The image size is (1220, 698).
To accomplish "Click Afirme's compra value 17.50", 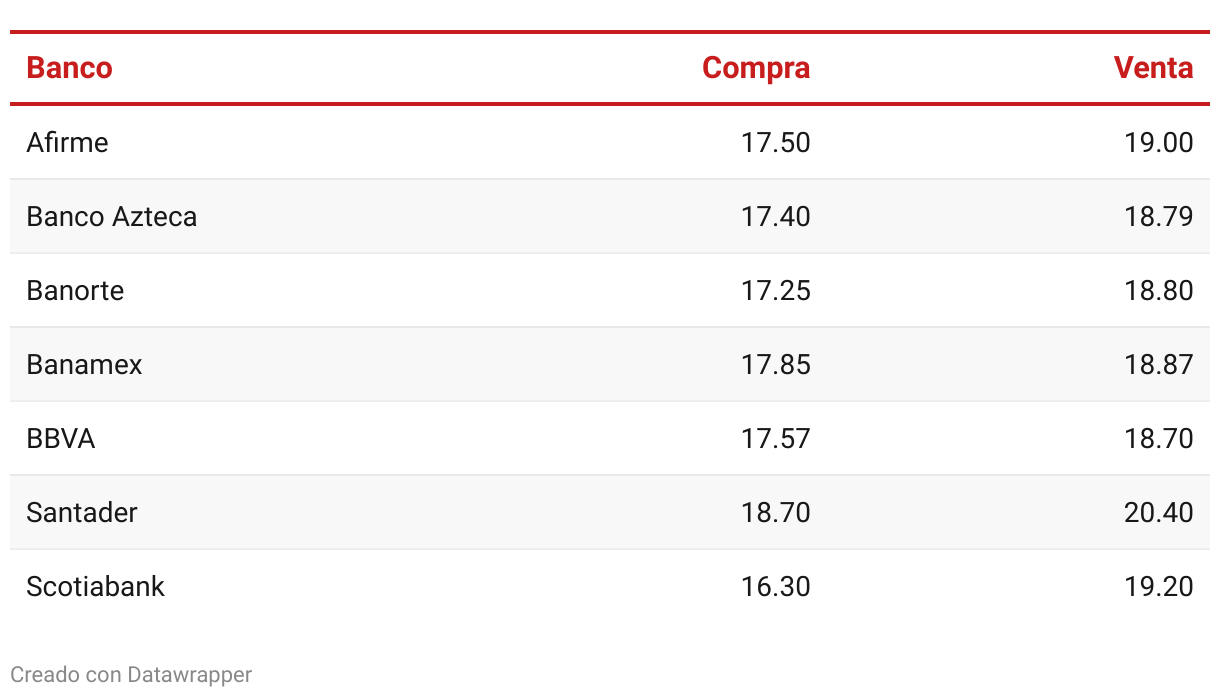I will (775, 142).
